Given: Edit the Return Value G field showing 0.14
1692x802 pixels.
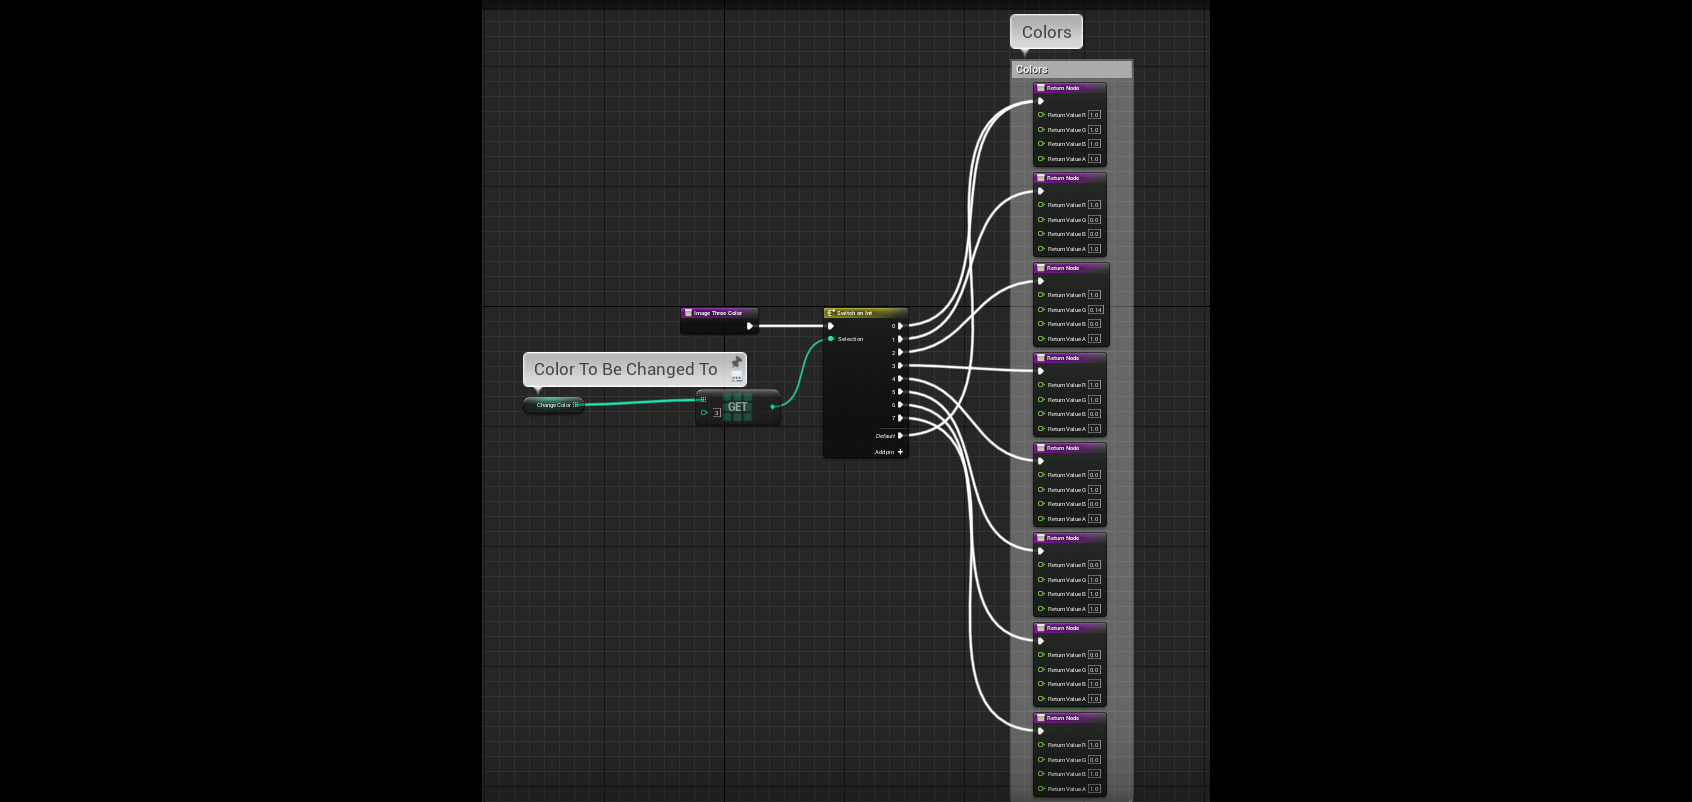Looking at the screenshot, I should coord(1096,310).
